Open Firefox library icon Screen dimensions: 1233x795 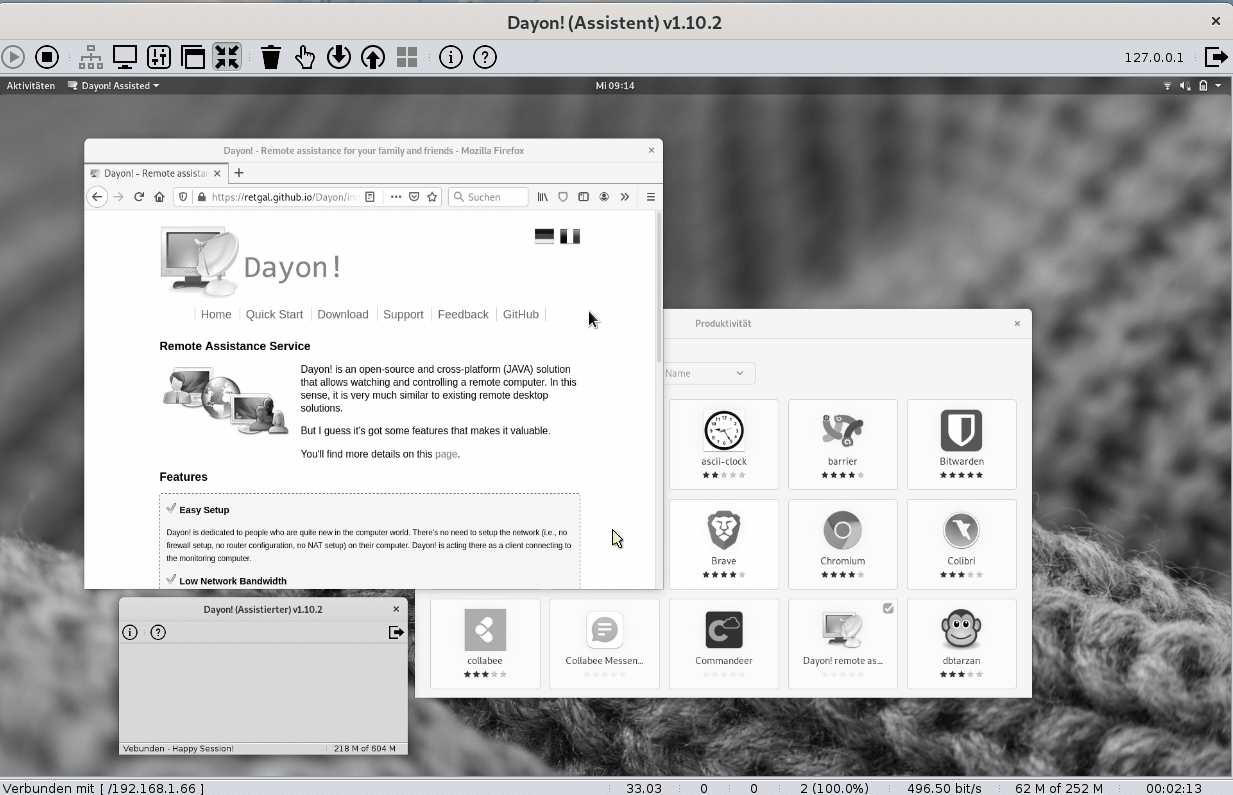543,197
